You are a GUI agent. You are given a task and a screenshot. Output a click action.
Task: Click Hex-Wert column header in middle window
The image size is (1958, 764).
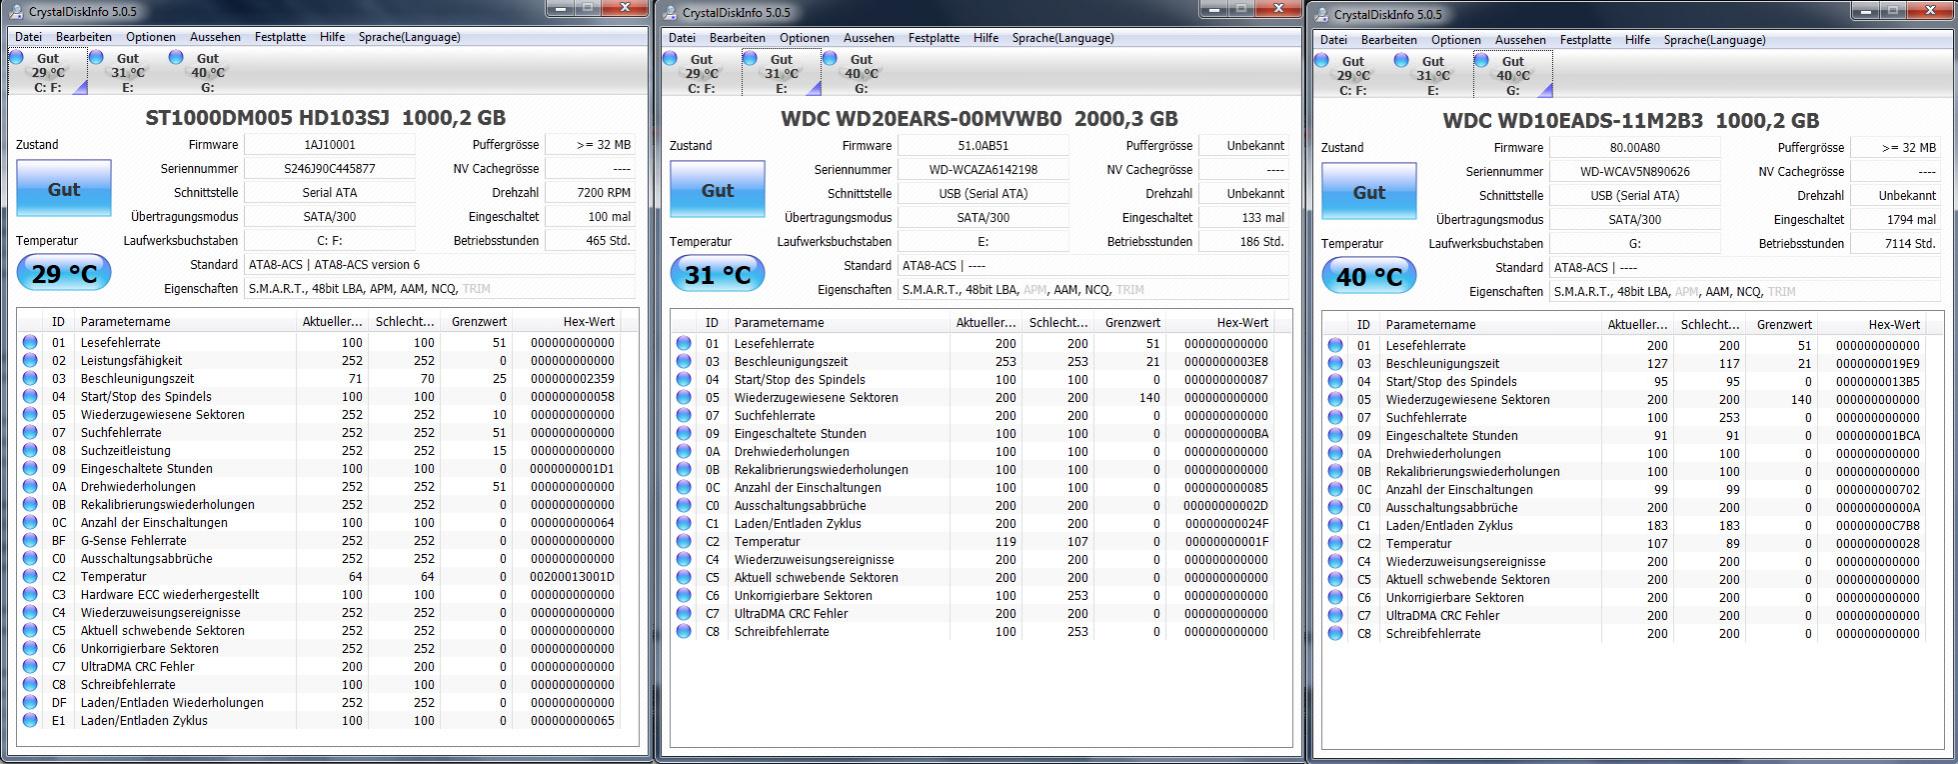click(1221, 323)
